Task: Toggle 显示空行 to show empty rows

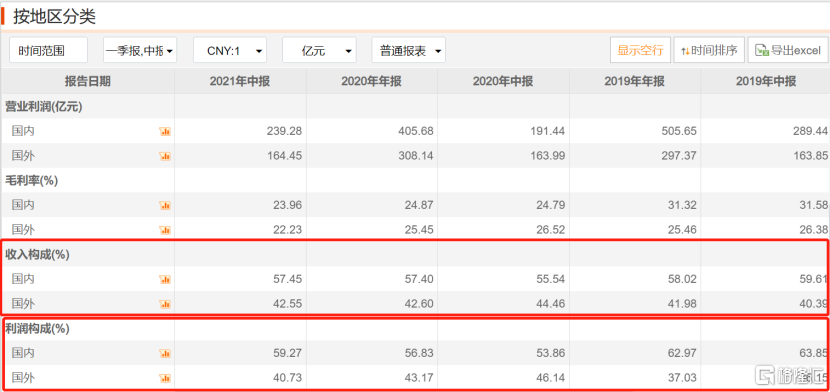Action: (x=640, y=50)
